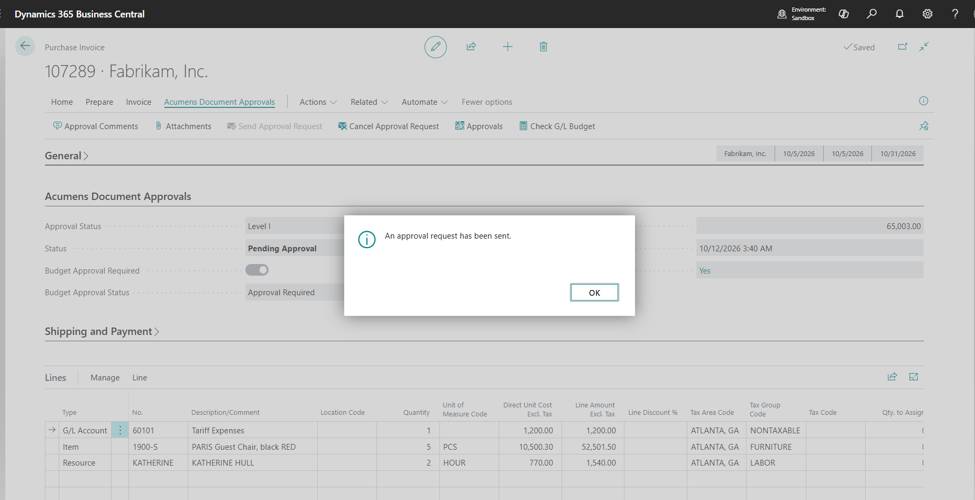The image size is (975, 500).
Task: Collapse the page with arrows icon
Action: pos(924,47)
